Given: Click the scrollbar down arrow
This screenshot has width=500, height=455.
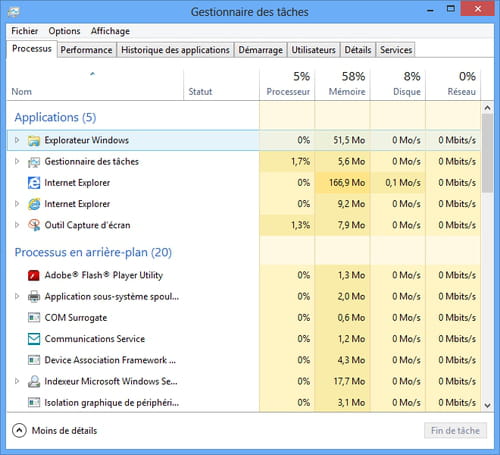Looking at the screenshot, I should click(487, 406).
